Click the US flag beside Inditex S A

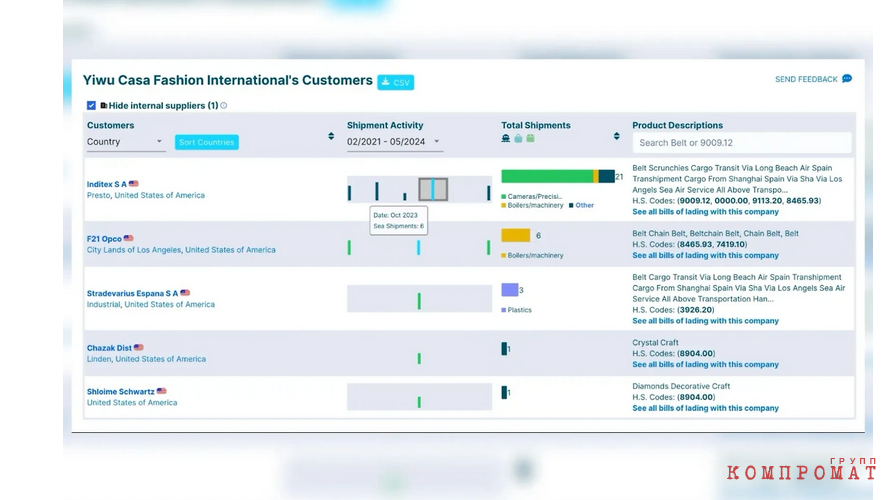(134, 184)
